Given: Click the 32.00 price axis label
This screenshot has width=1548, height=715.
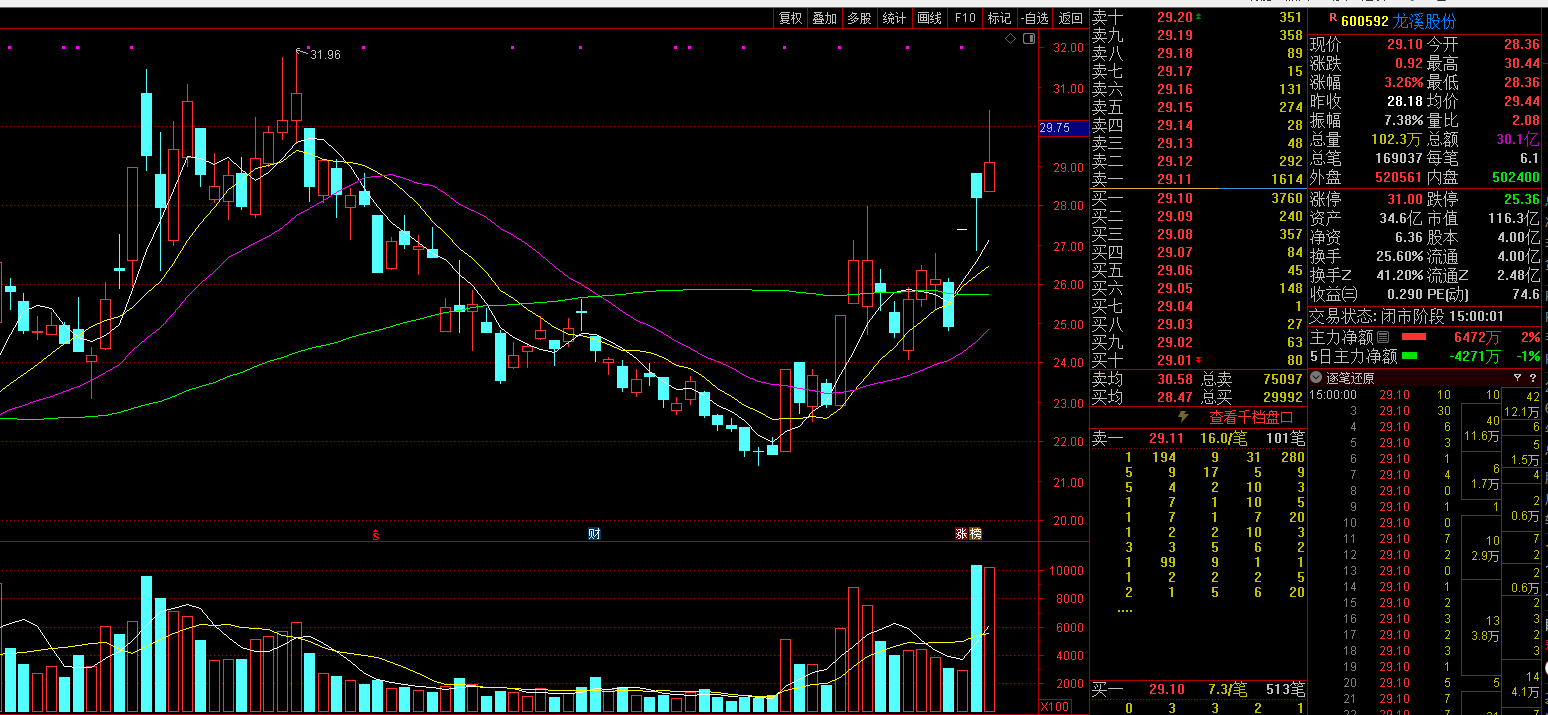Looking at the screenshot, I should point(1070,47).
